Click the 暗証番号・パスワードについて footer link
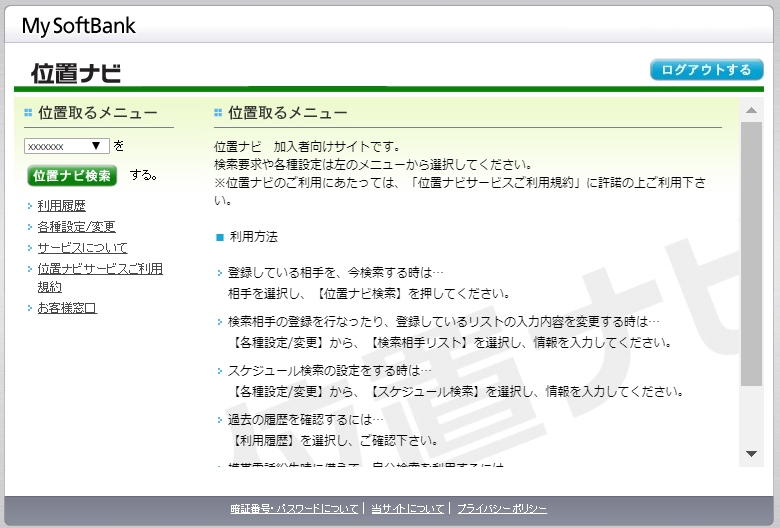 [294, 509]
